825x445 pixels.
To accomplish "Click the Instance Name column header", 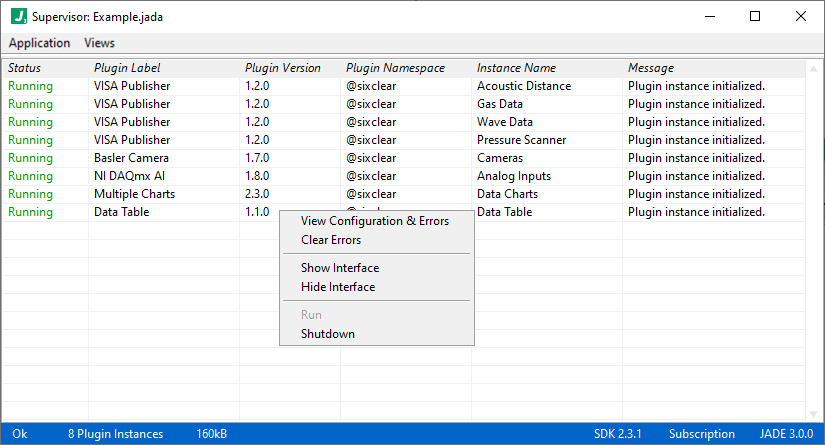I will [516, 68].
